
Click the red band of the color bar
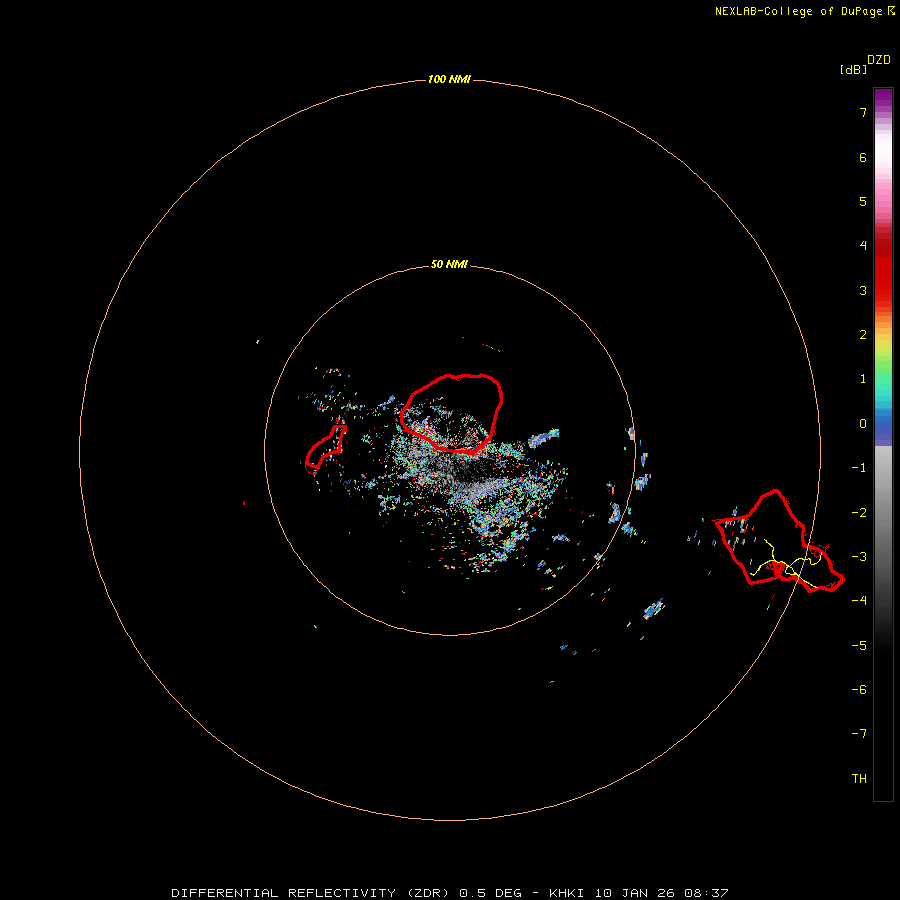pyautogui.click(x=883, y=270)
